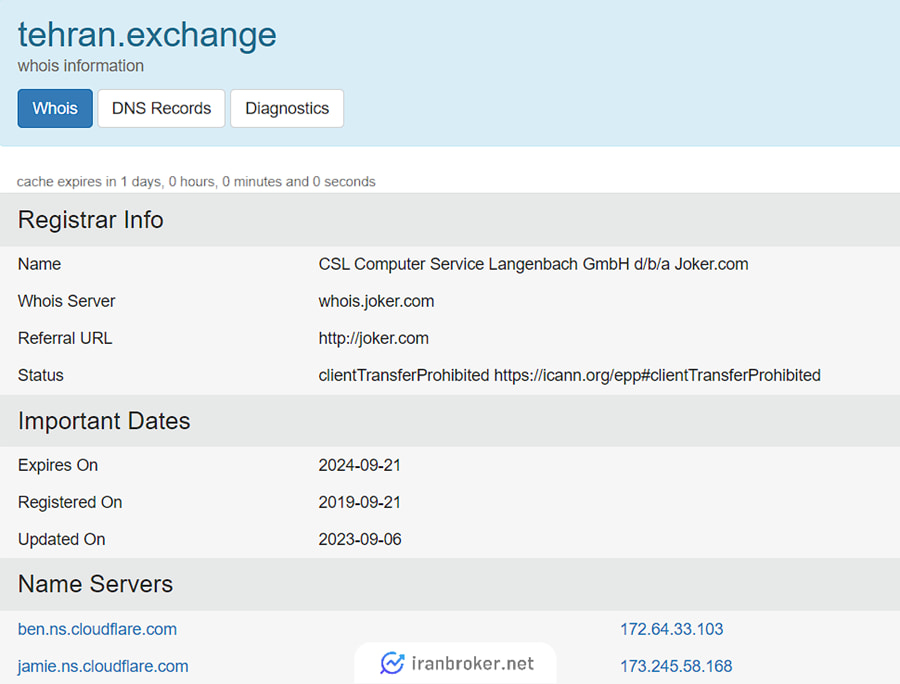
Task: Click the tehran.exchange domain title
Action: tap(147, 34)
